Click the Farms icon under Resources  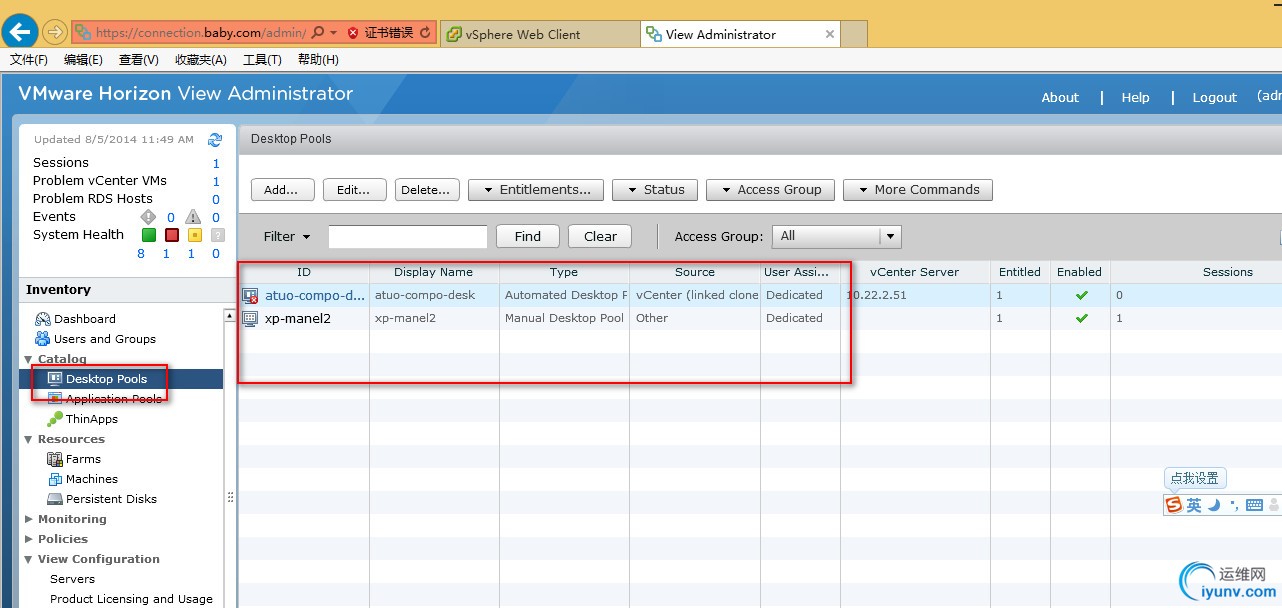[x=55, y=459]
